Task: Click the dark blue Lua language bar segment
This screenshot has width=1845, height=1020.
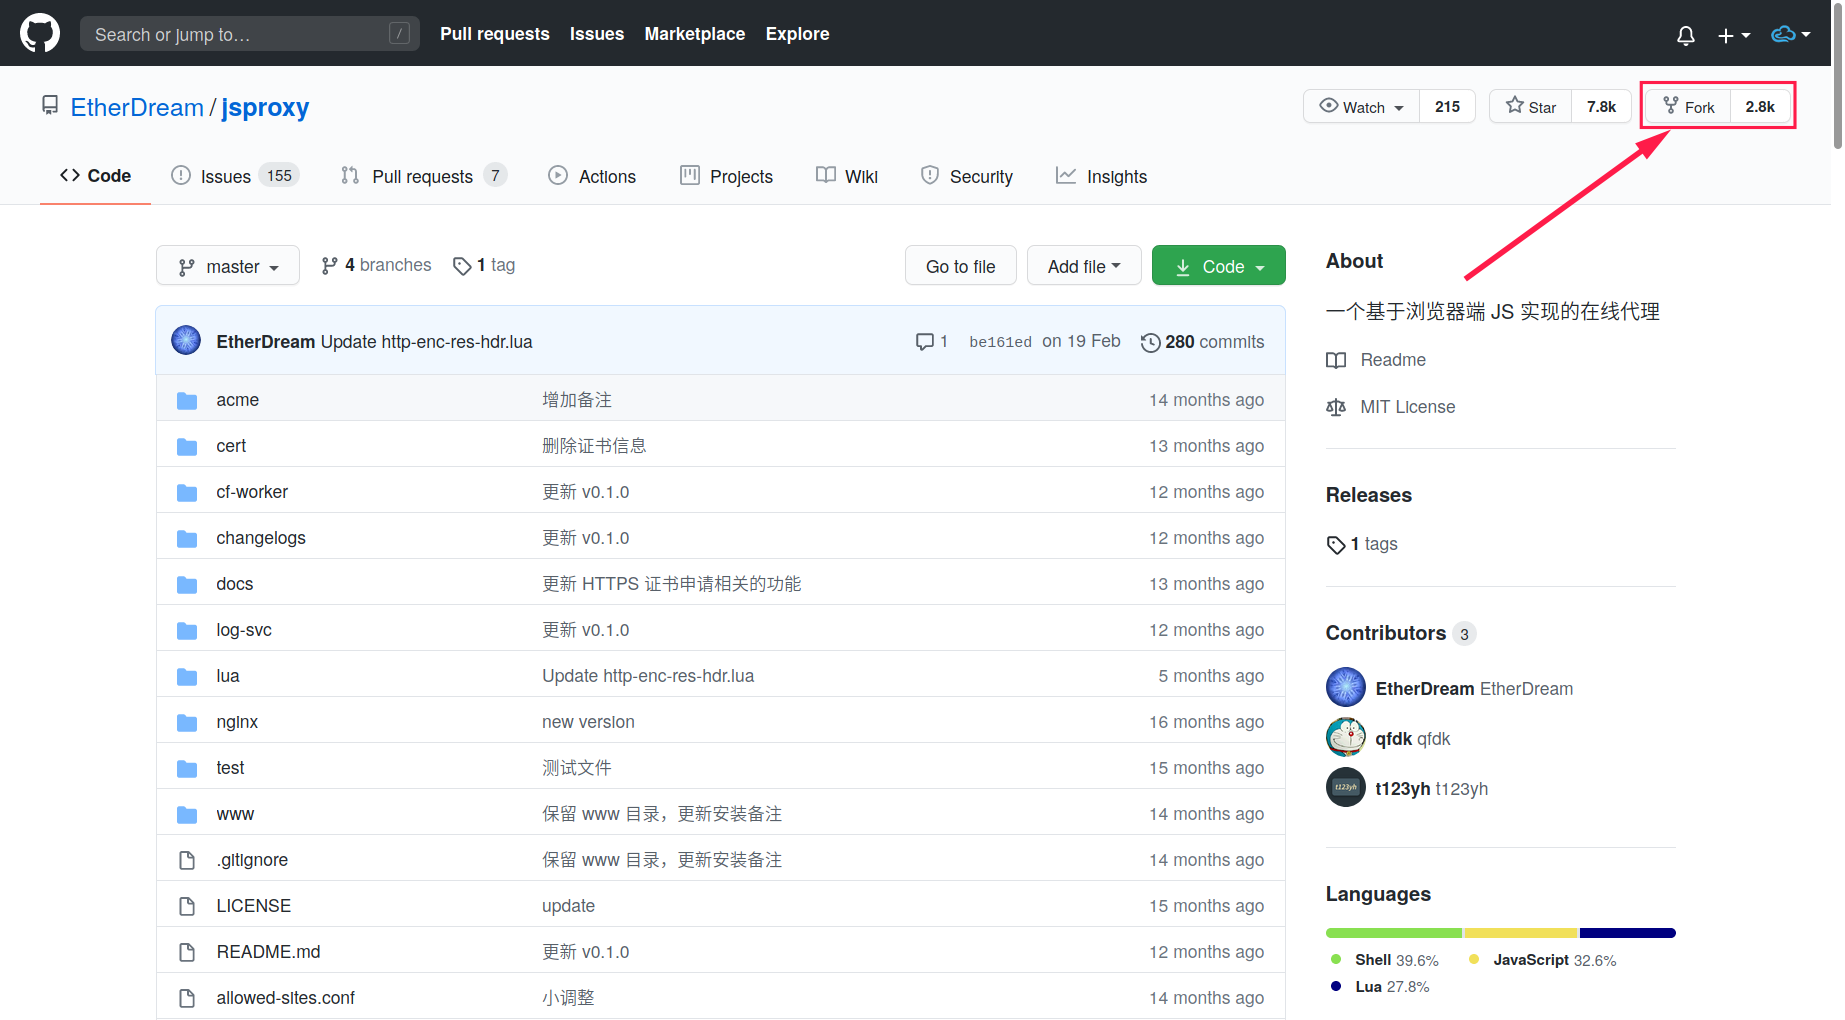Action: (x=1628, y=933)
